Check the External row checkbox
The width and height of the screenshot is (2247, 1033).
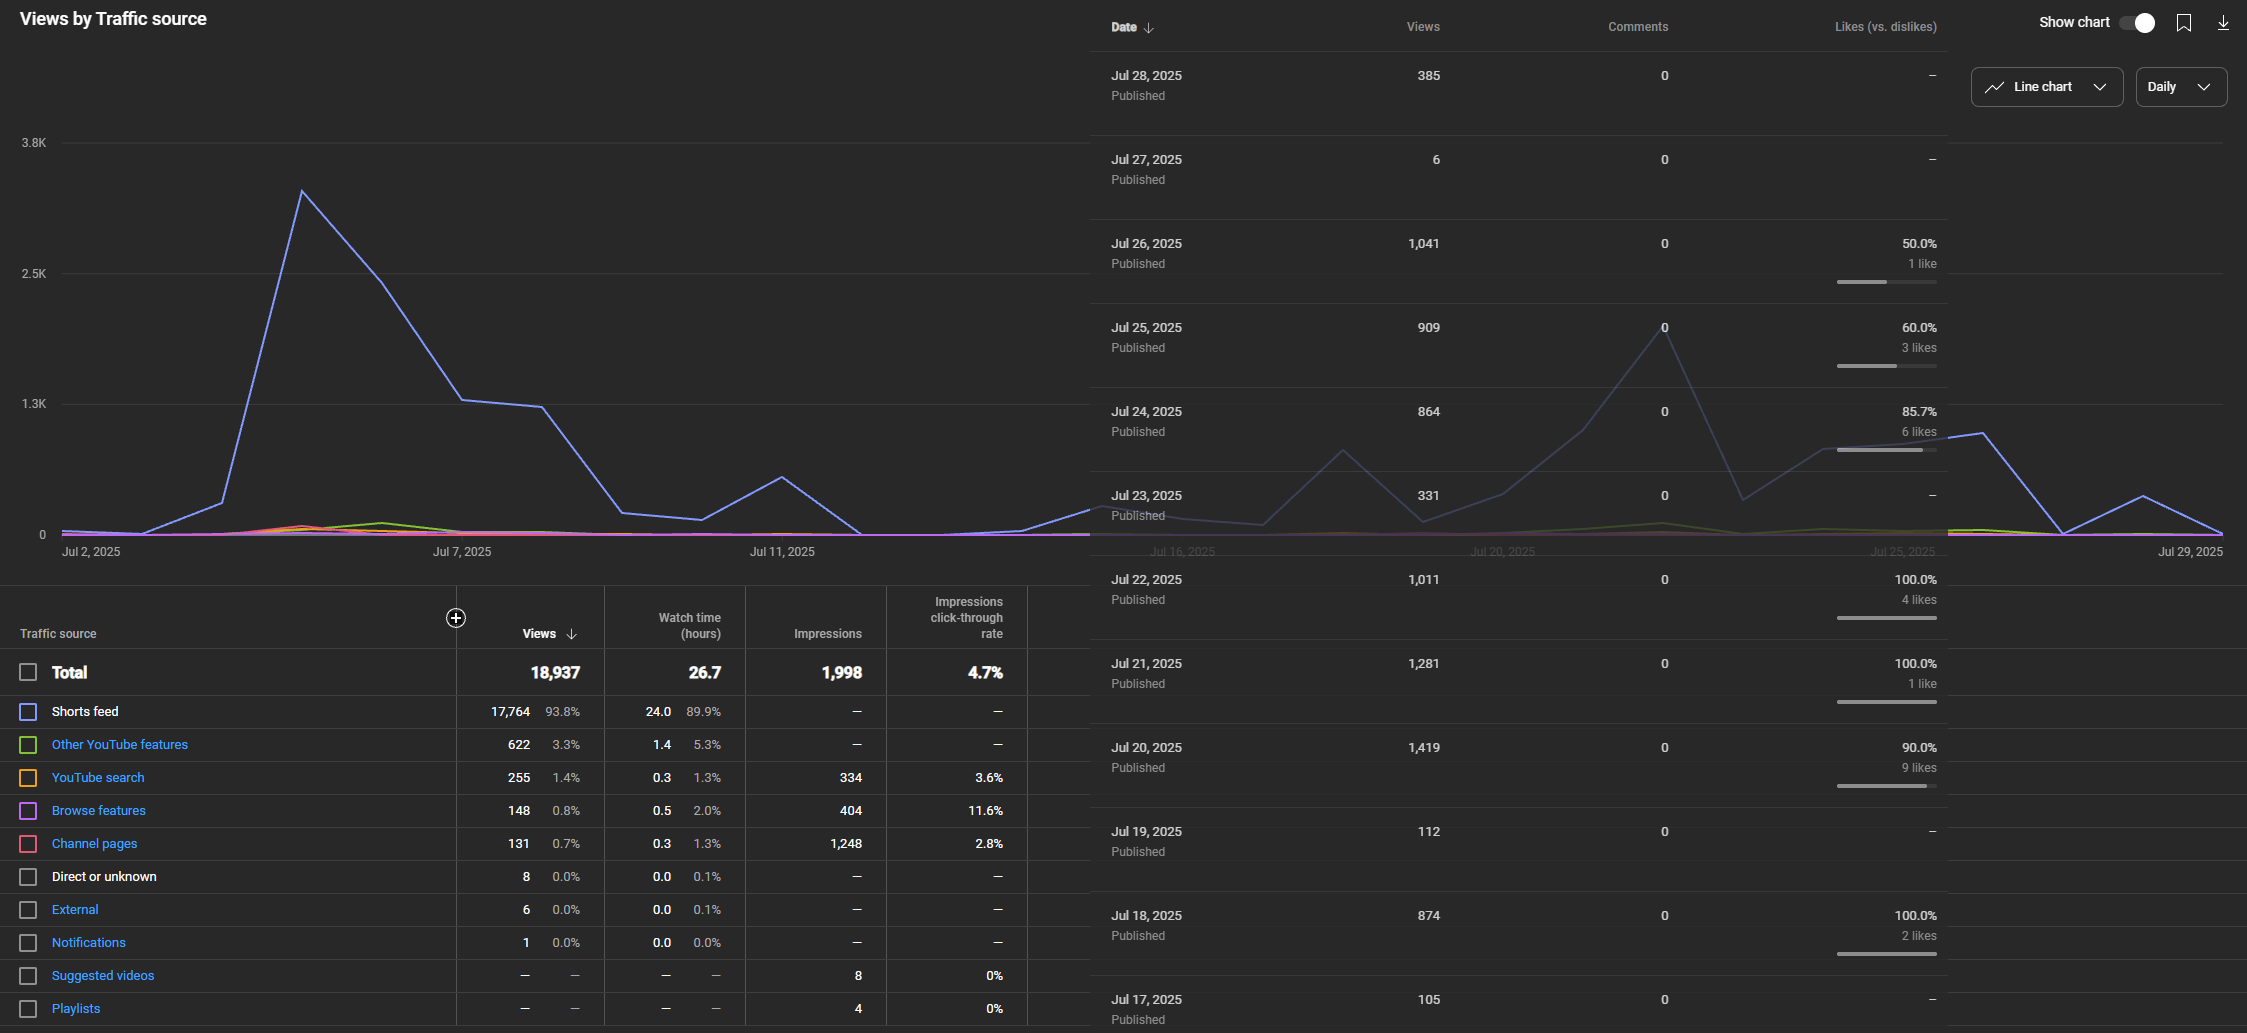[28, 910]
